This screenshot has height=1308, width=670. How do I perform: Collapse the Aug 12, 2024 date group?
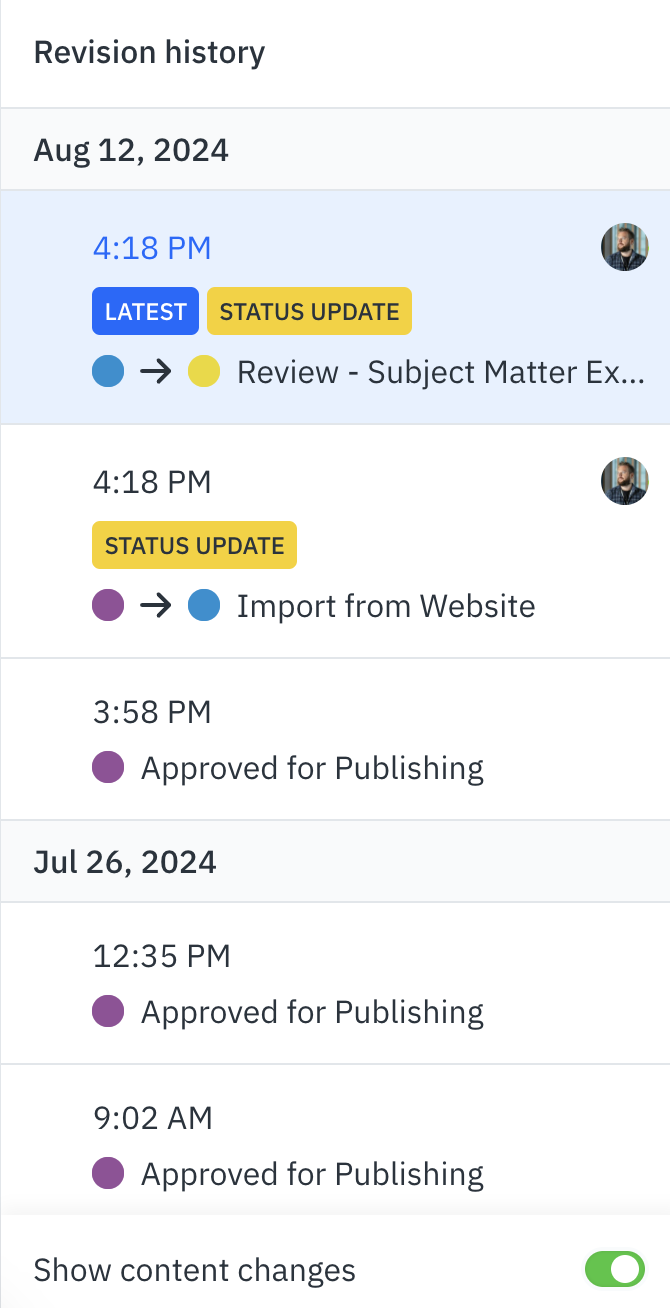[131, 148]
